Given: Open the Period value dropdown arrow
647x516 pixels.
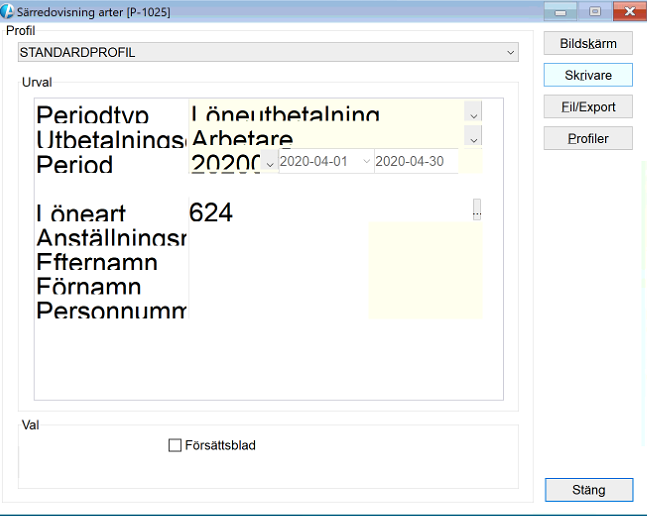Looking at the screenshot, I should [x=270, y=161].
